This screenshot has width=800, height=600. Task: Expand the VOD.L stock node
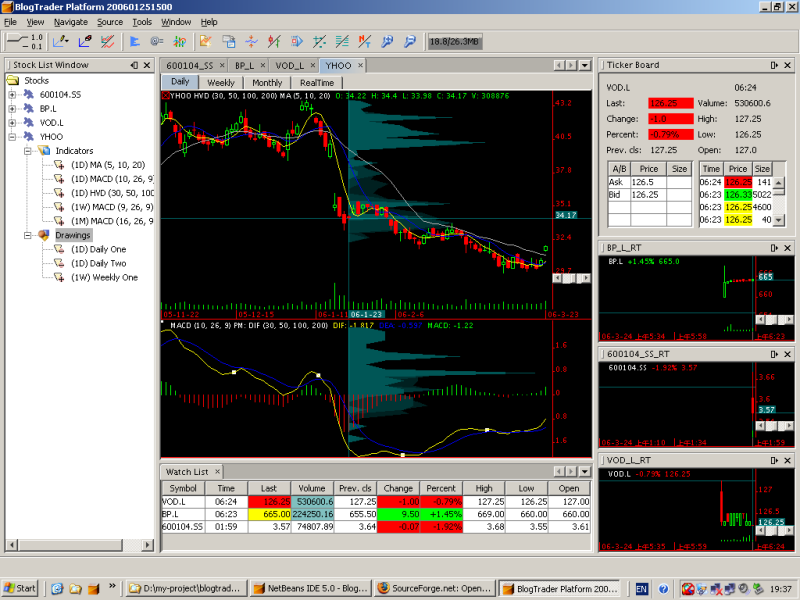click(12, 122)
